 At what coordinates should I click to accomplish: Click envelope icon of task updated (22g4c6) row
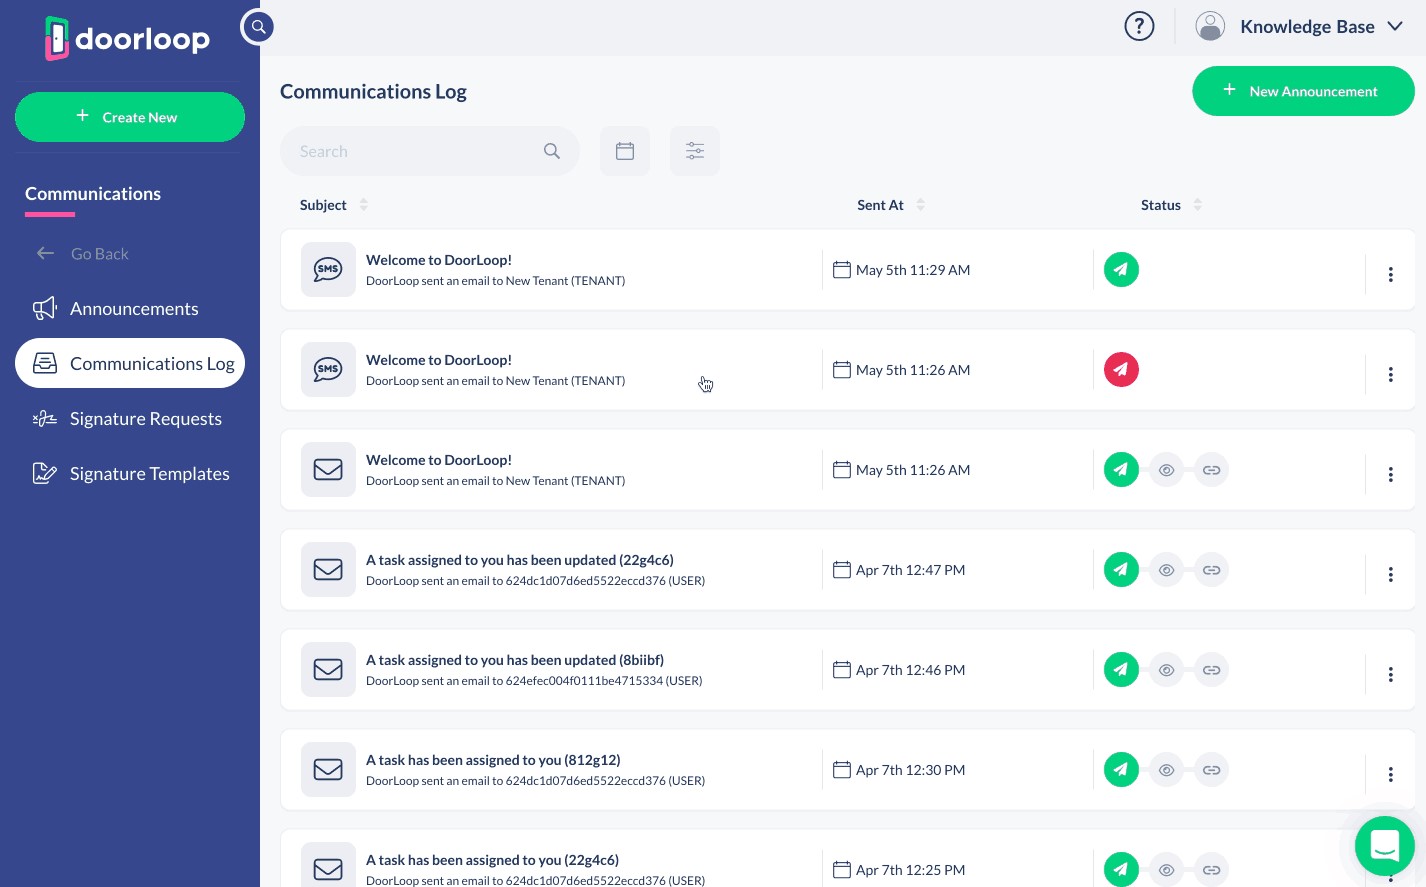[x=328, y=570]
